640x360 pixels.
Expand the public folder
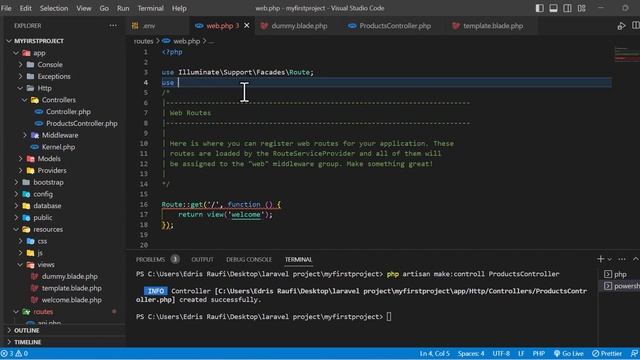tap(16, 218)
